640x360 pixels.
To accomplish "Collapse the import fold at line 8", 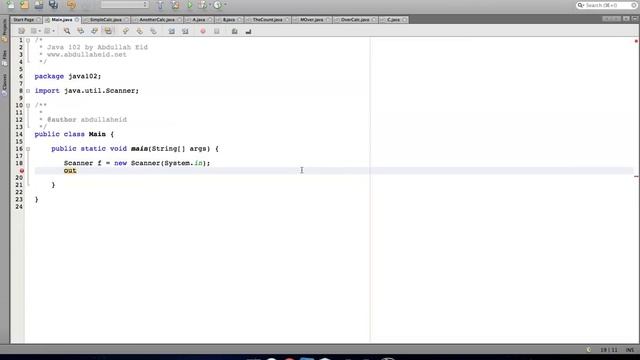I will coord(28,91).
